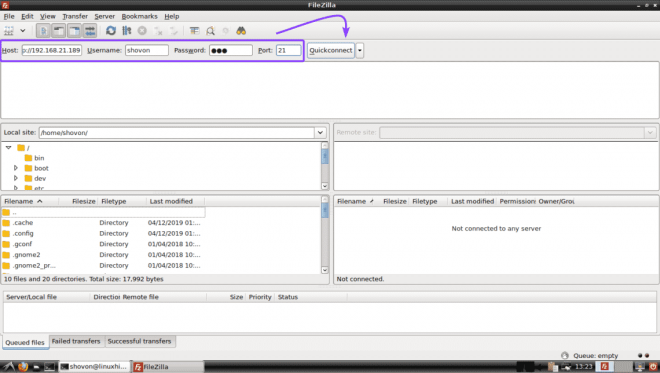Sort local files by Filetype column
The image size is (660, 373).
coord(122,201)
